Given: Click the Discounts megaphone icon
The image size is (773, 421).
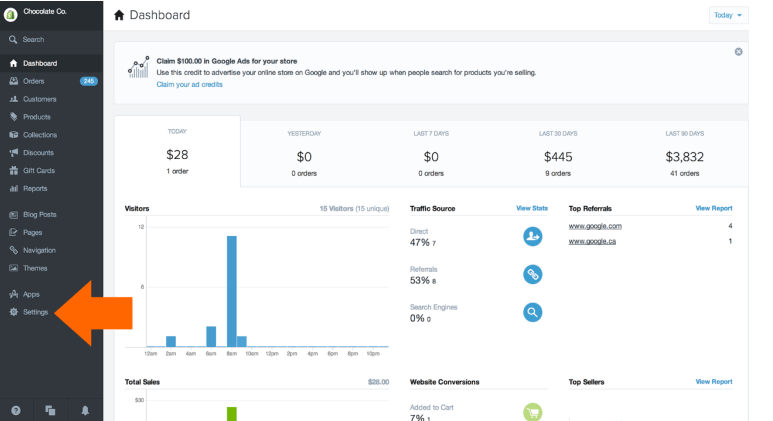Looking at the screenshot, I should pyautogui.click(x=13, y=153).
